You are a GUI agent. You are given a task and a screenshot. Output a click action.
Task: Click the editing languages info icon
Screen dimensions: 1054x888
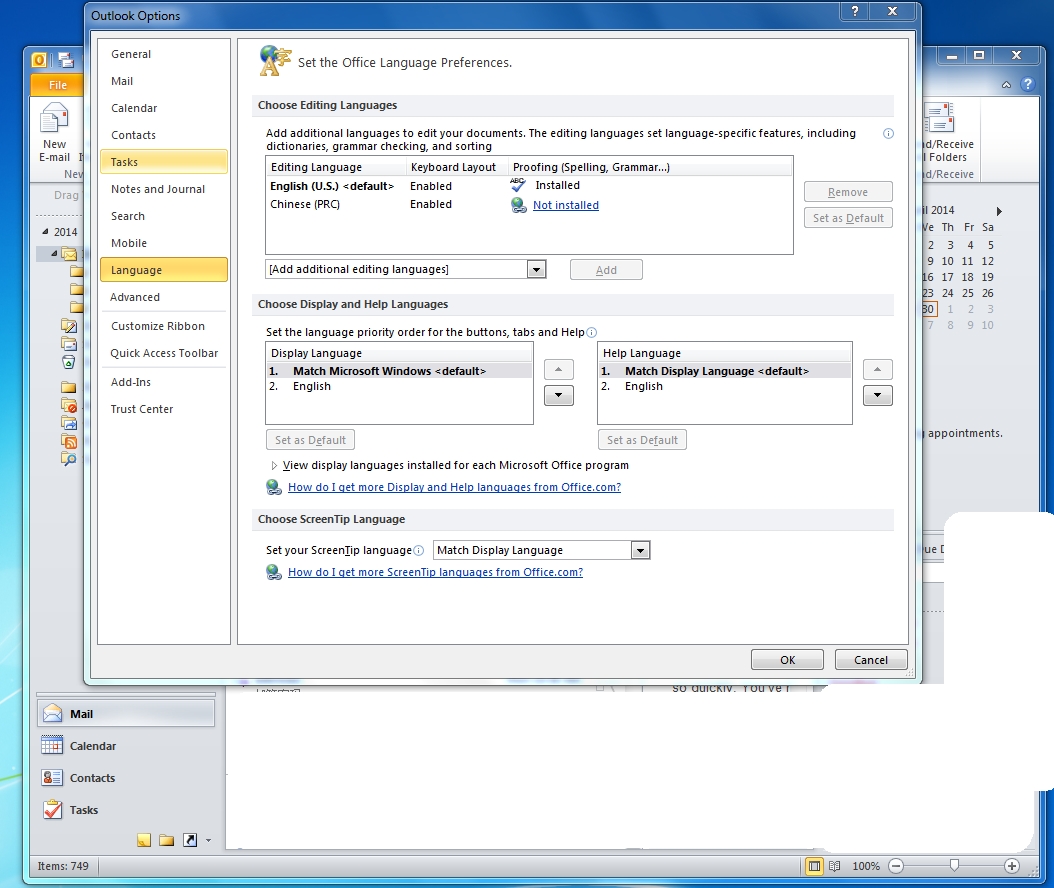click(888, 133)
